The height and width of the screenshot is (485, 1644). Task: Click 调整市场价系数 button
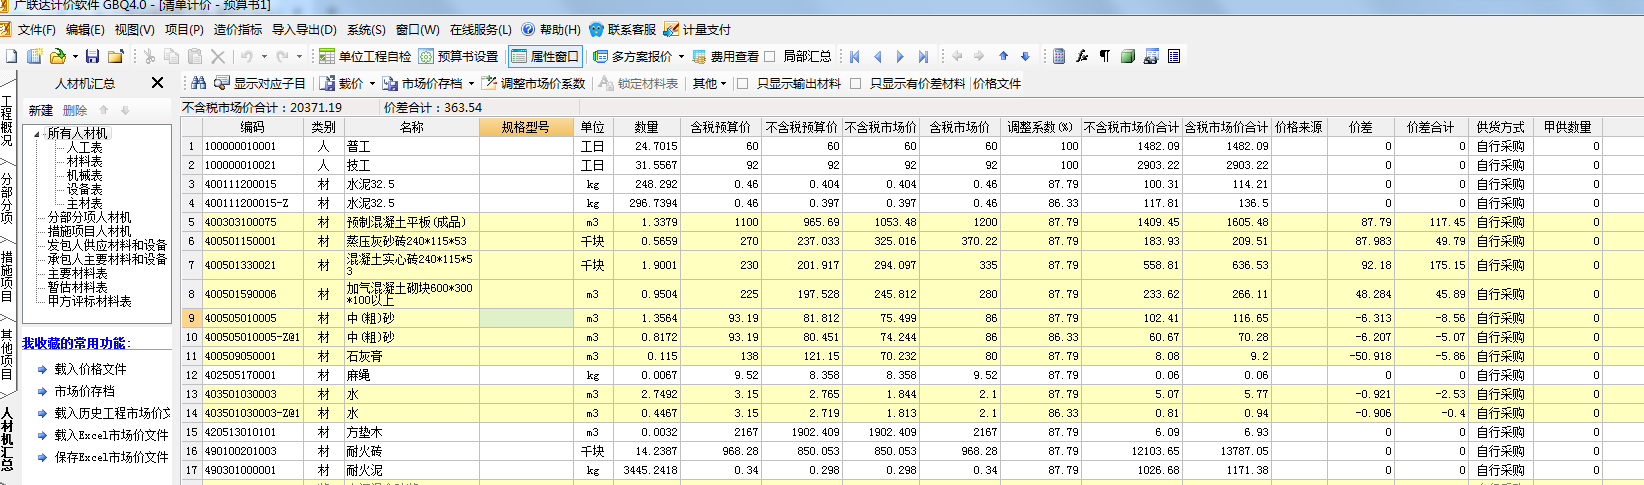coord(534,83)
